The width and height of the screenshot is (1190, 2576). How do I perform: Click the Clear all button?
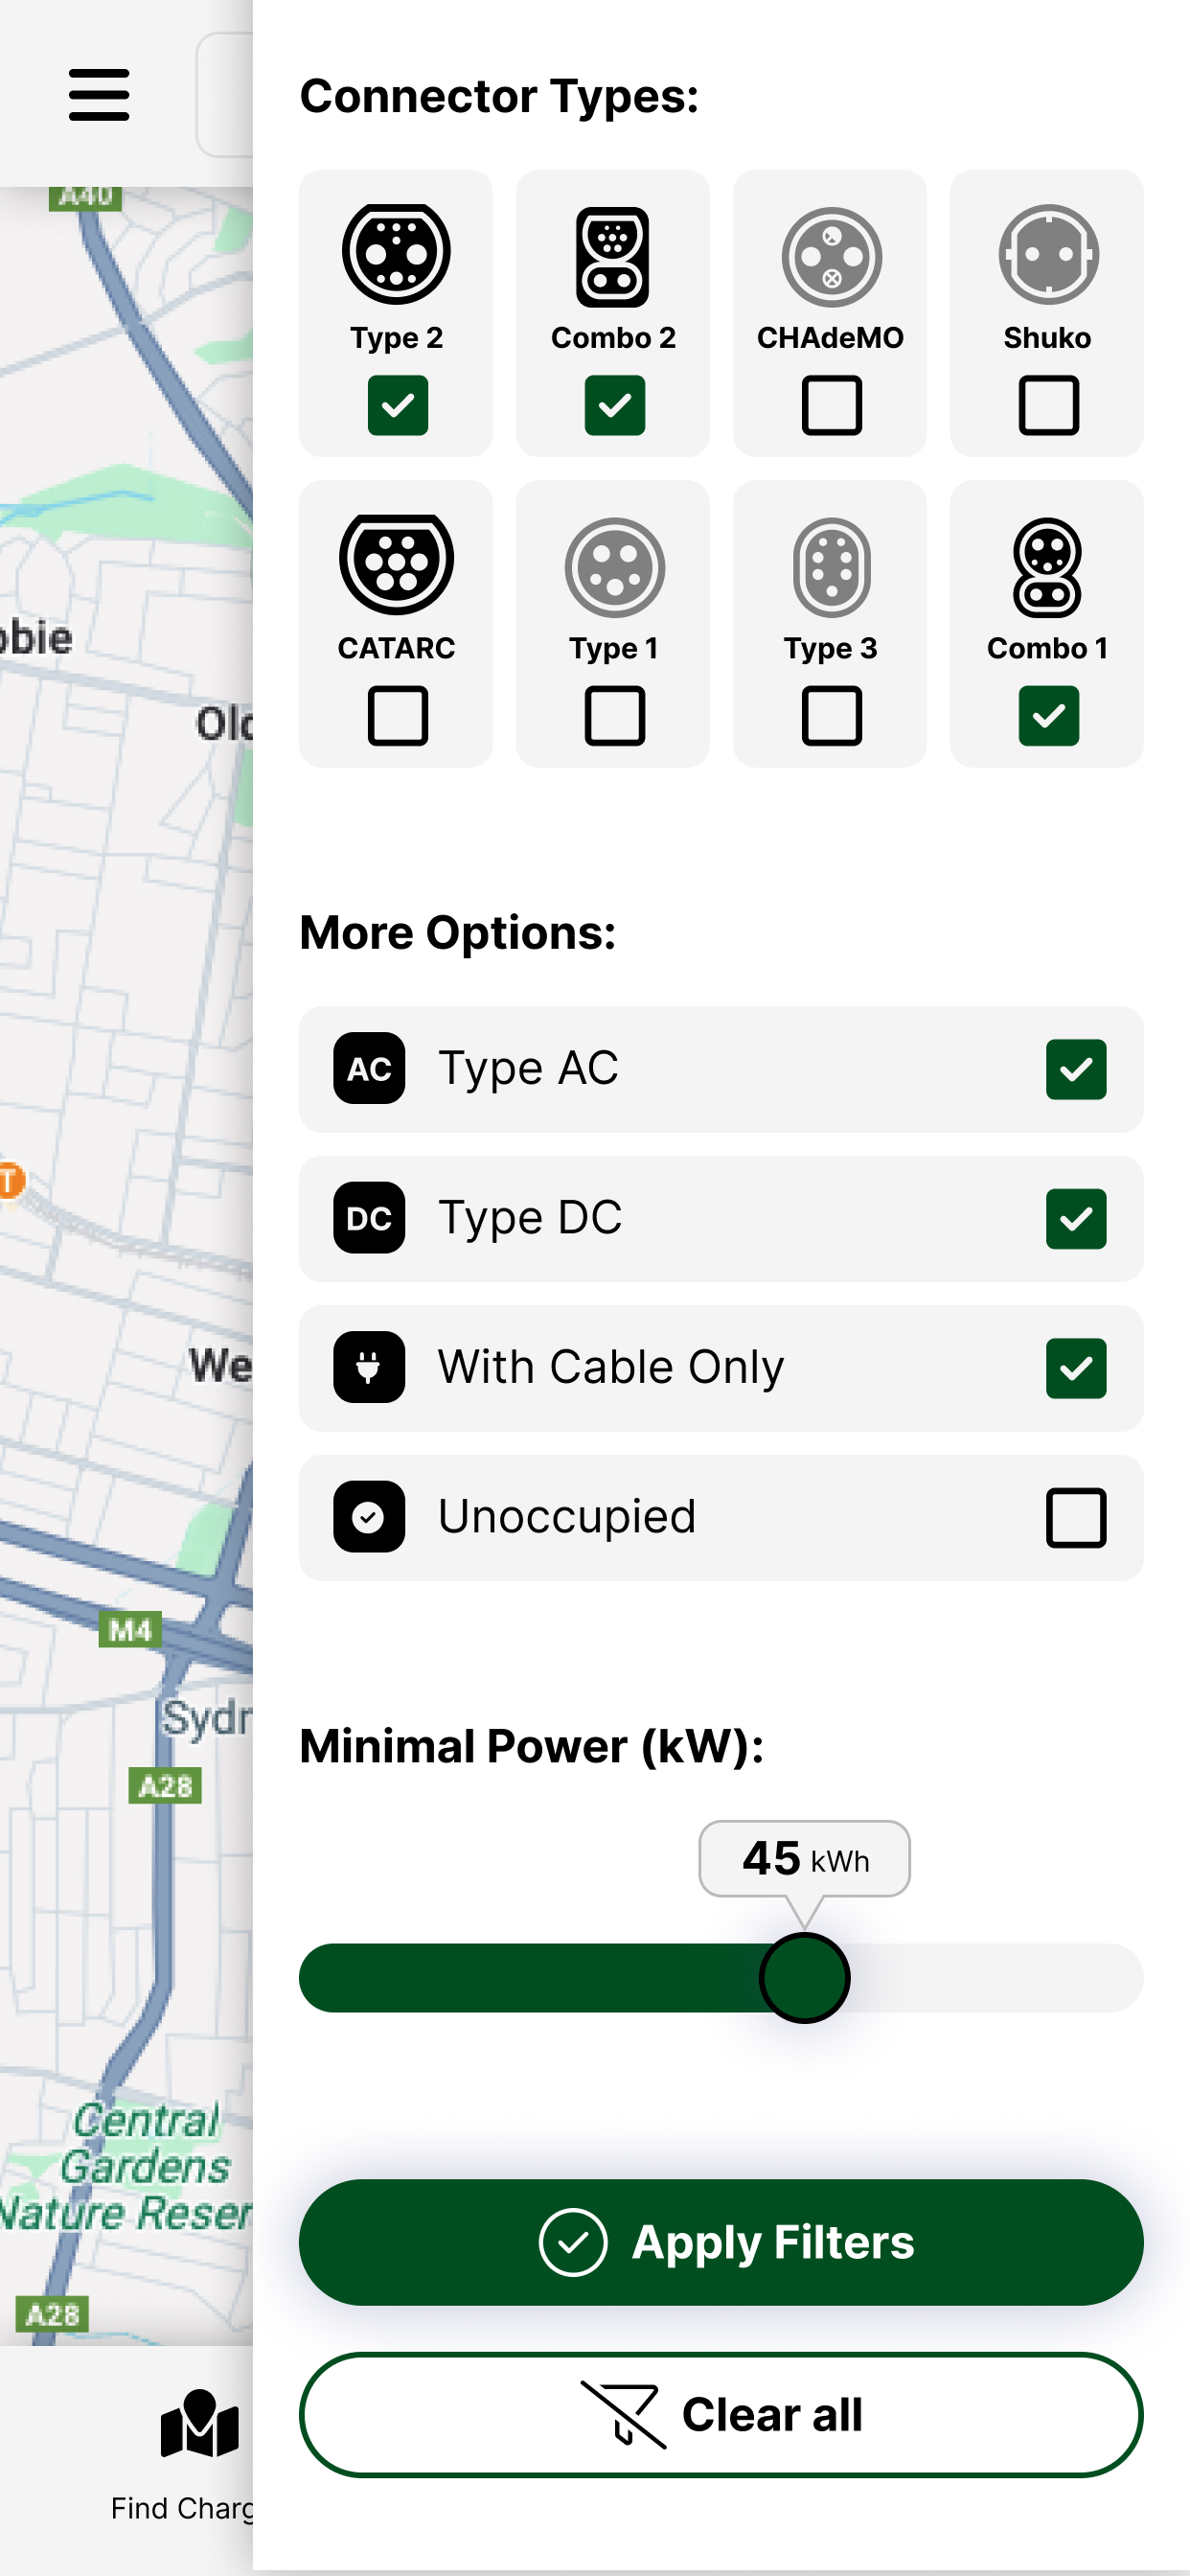pos(721,2415)
